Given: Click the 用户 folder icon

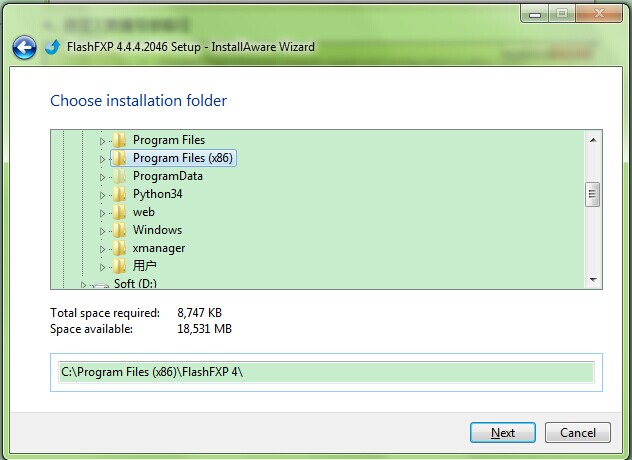Looking at the screenshot, I should pyautogui.click(x=119, y=266).
